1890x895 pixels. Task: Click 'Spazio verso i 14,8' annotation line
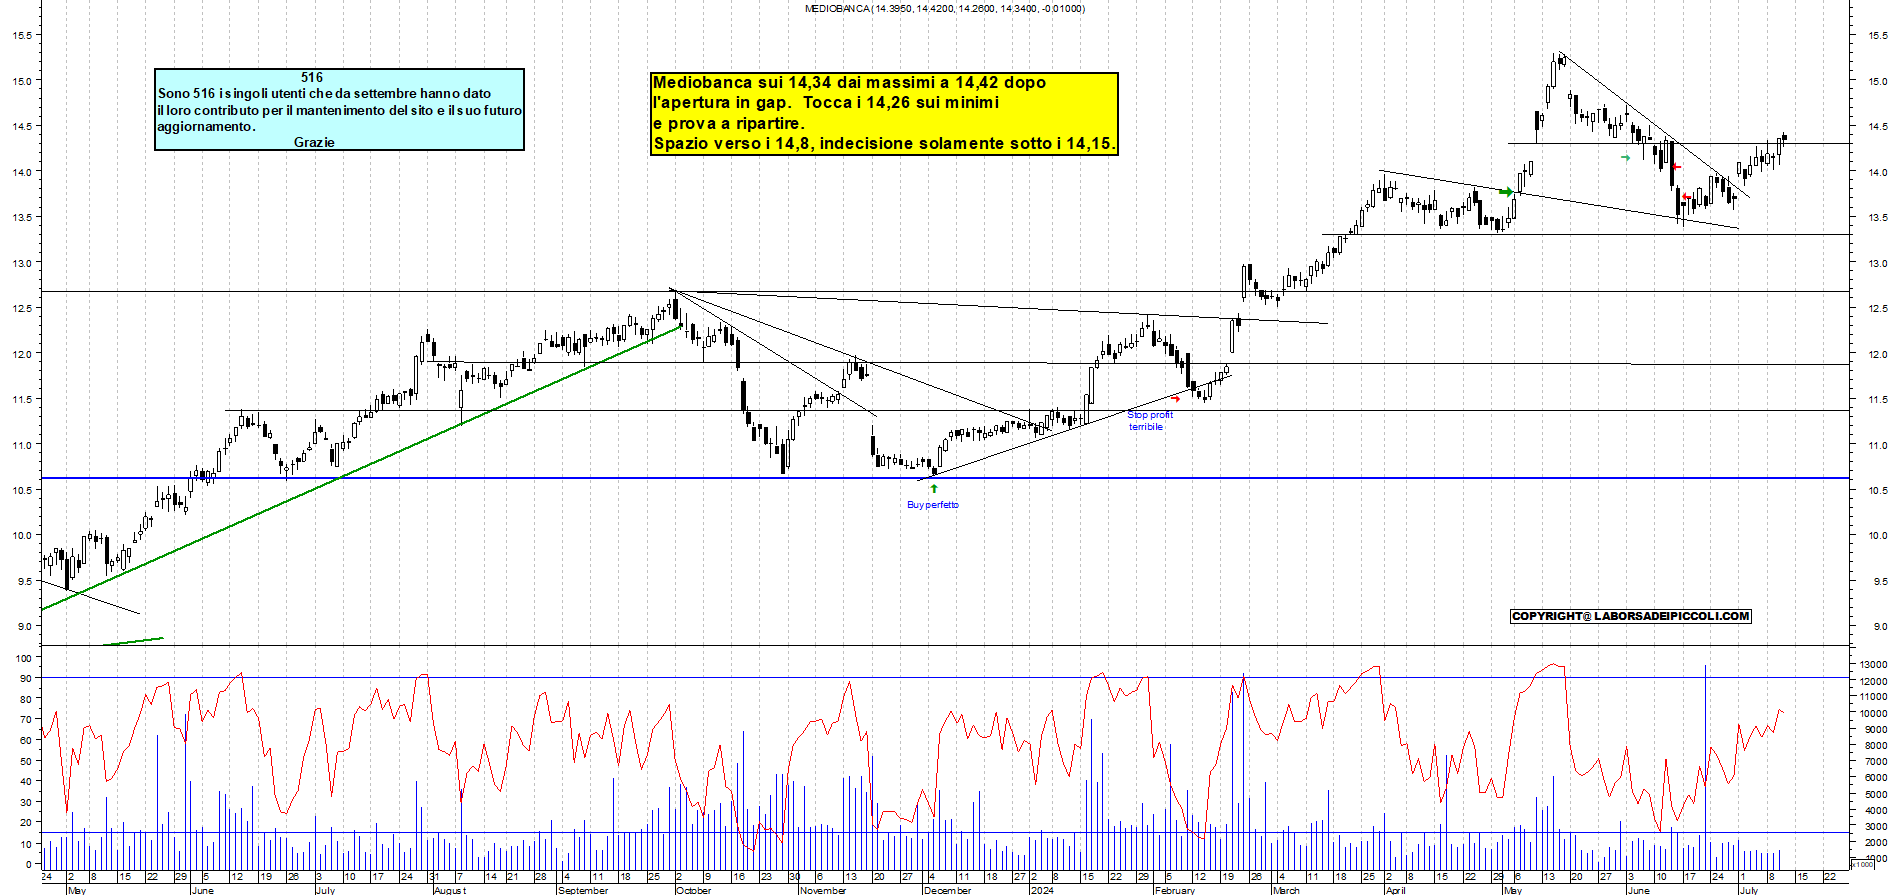pyautogui.click(x=883, y=144)
